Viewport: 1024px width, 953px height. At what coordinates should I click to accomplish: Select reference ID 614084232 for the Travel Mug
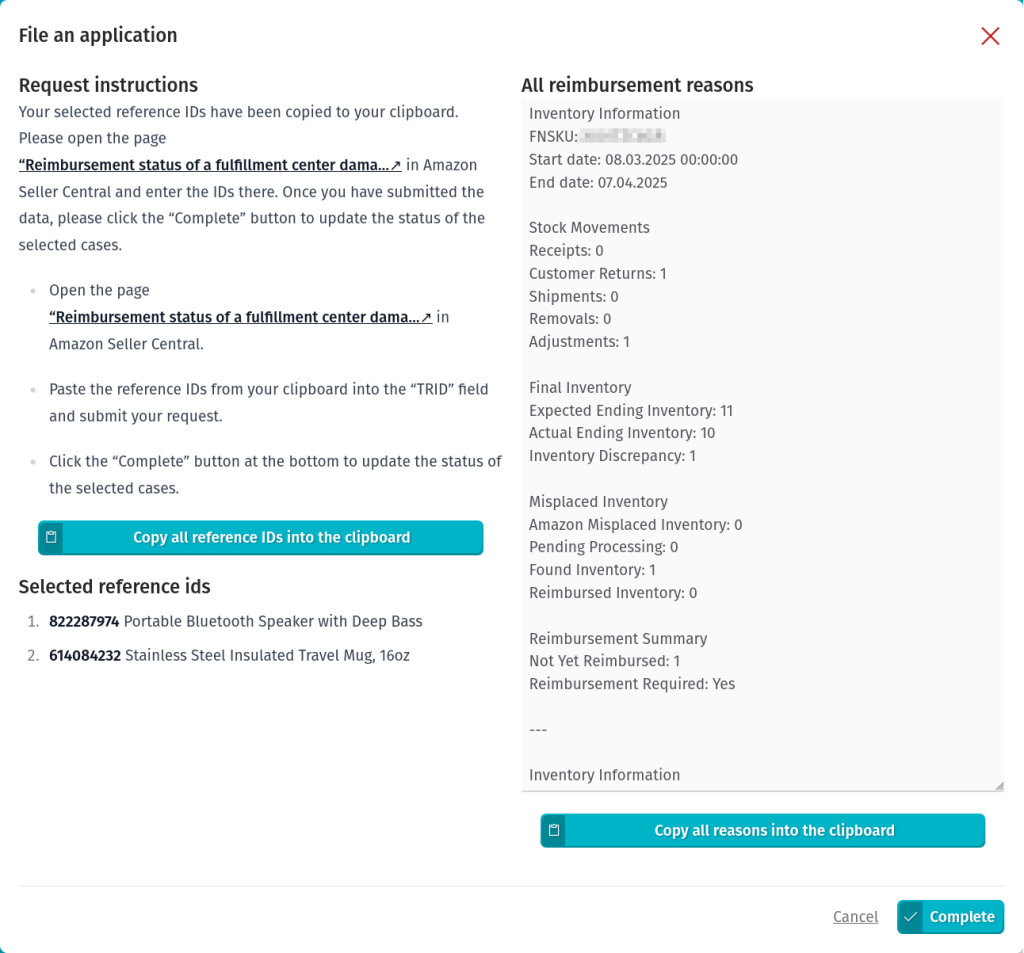pyautogui.click(x=84, y=655)
